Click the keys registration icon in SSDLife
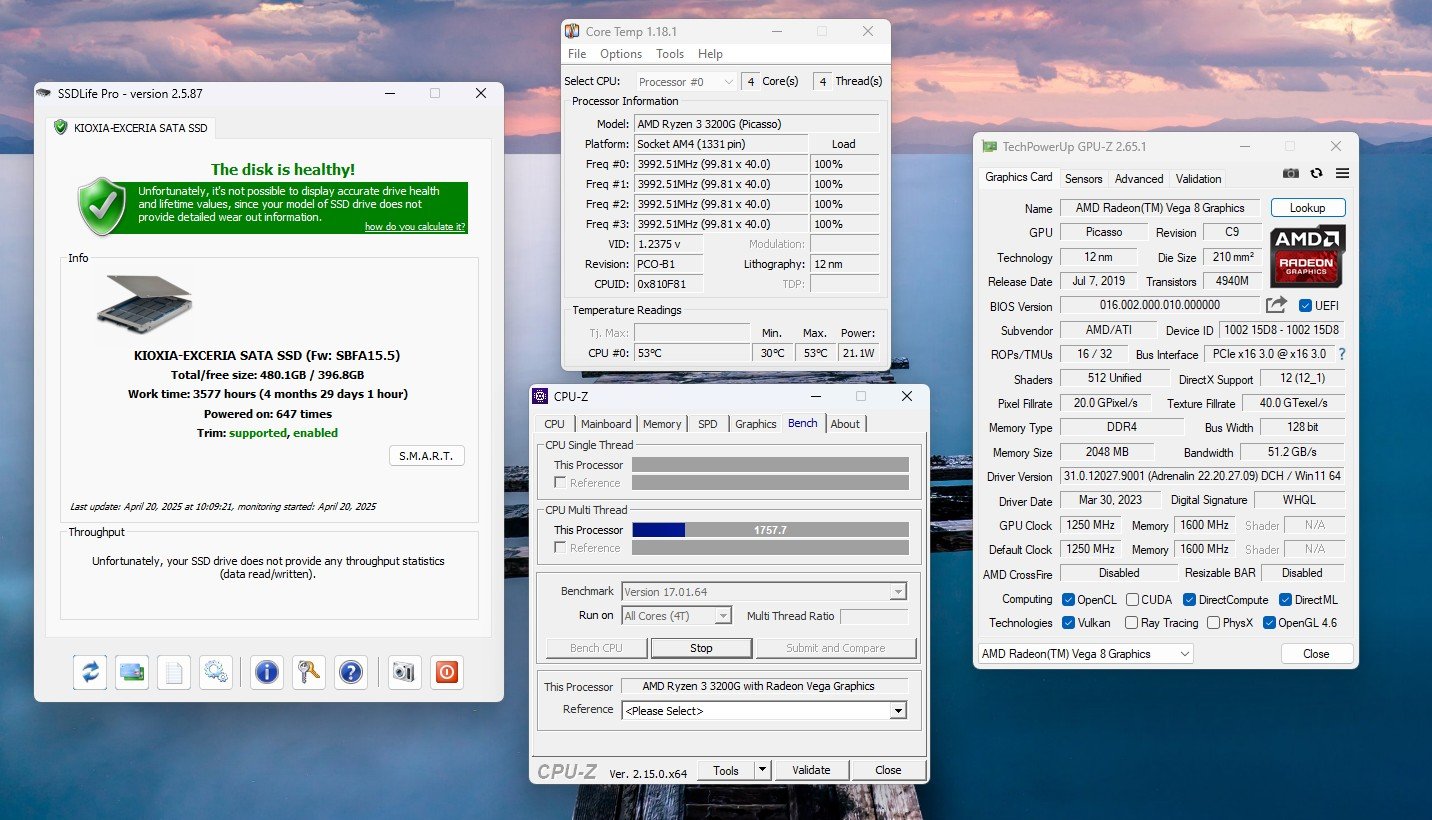The image size is (1432, 820). point(309,672)
